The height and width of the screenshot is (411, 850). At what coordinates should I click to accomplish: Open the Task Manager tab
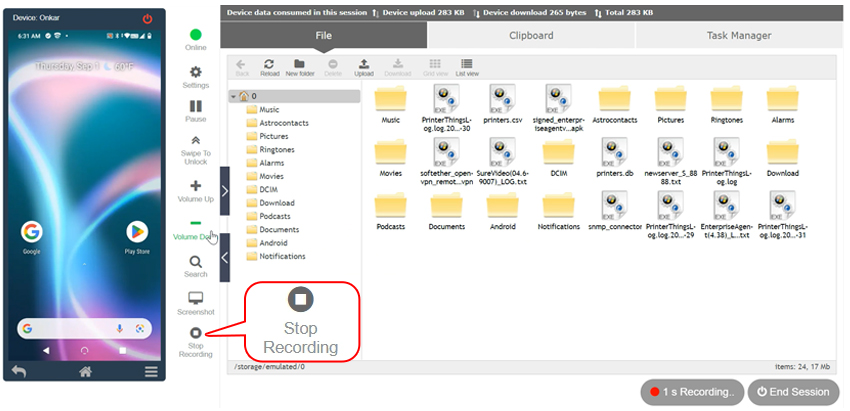pyautogui.click(x=739, y=36)
